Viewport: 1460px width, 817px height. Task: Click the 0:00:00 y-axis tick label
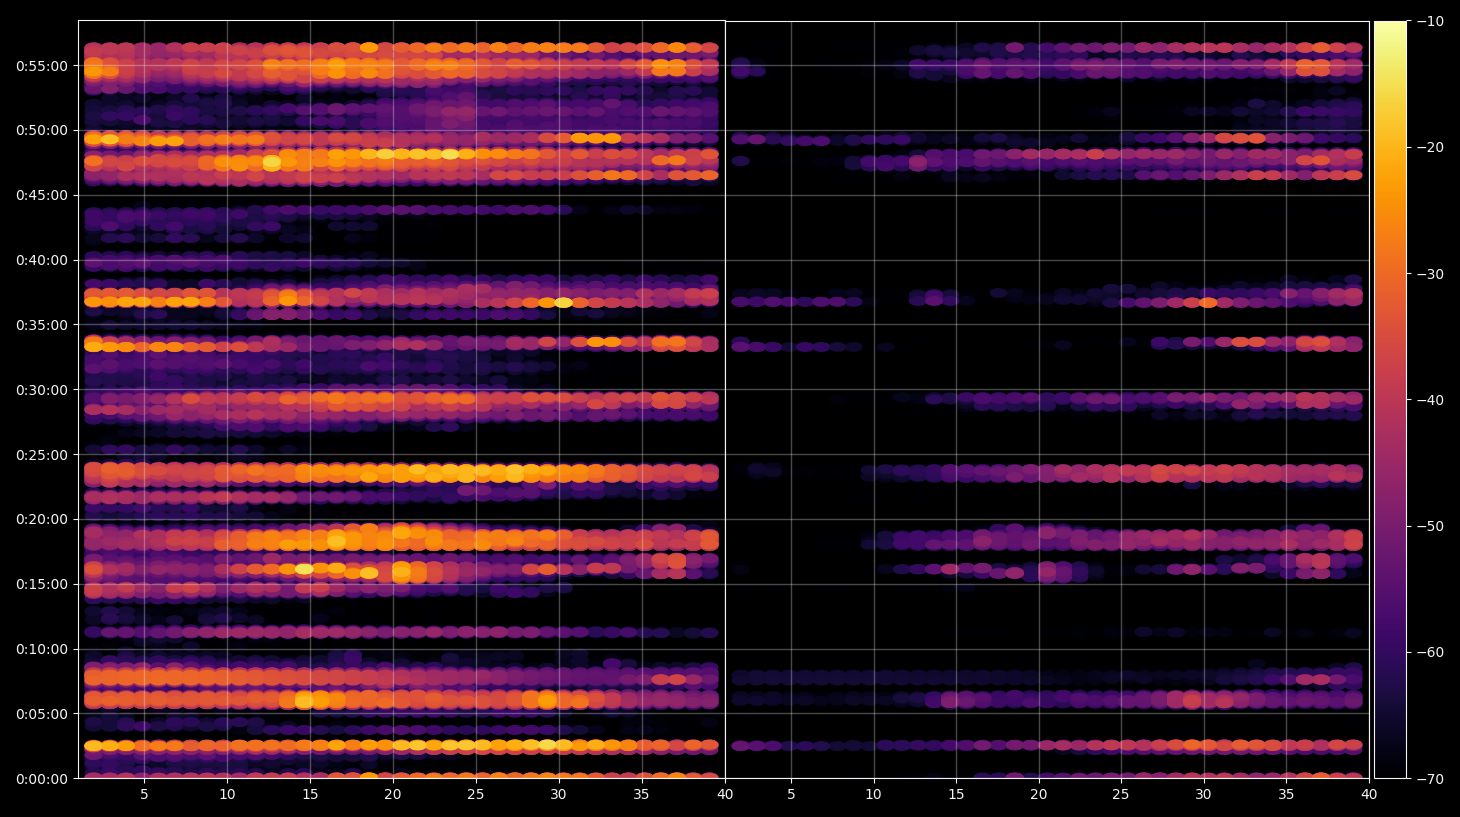(42, 779)
